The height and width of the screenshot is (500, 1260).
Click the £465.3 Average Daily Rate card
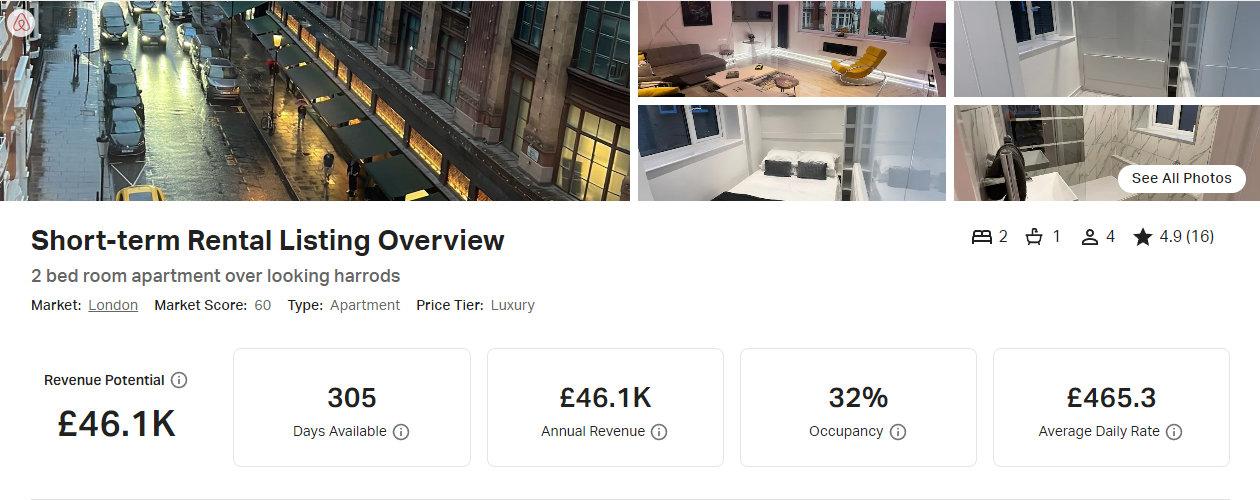1111,407
